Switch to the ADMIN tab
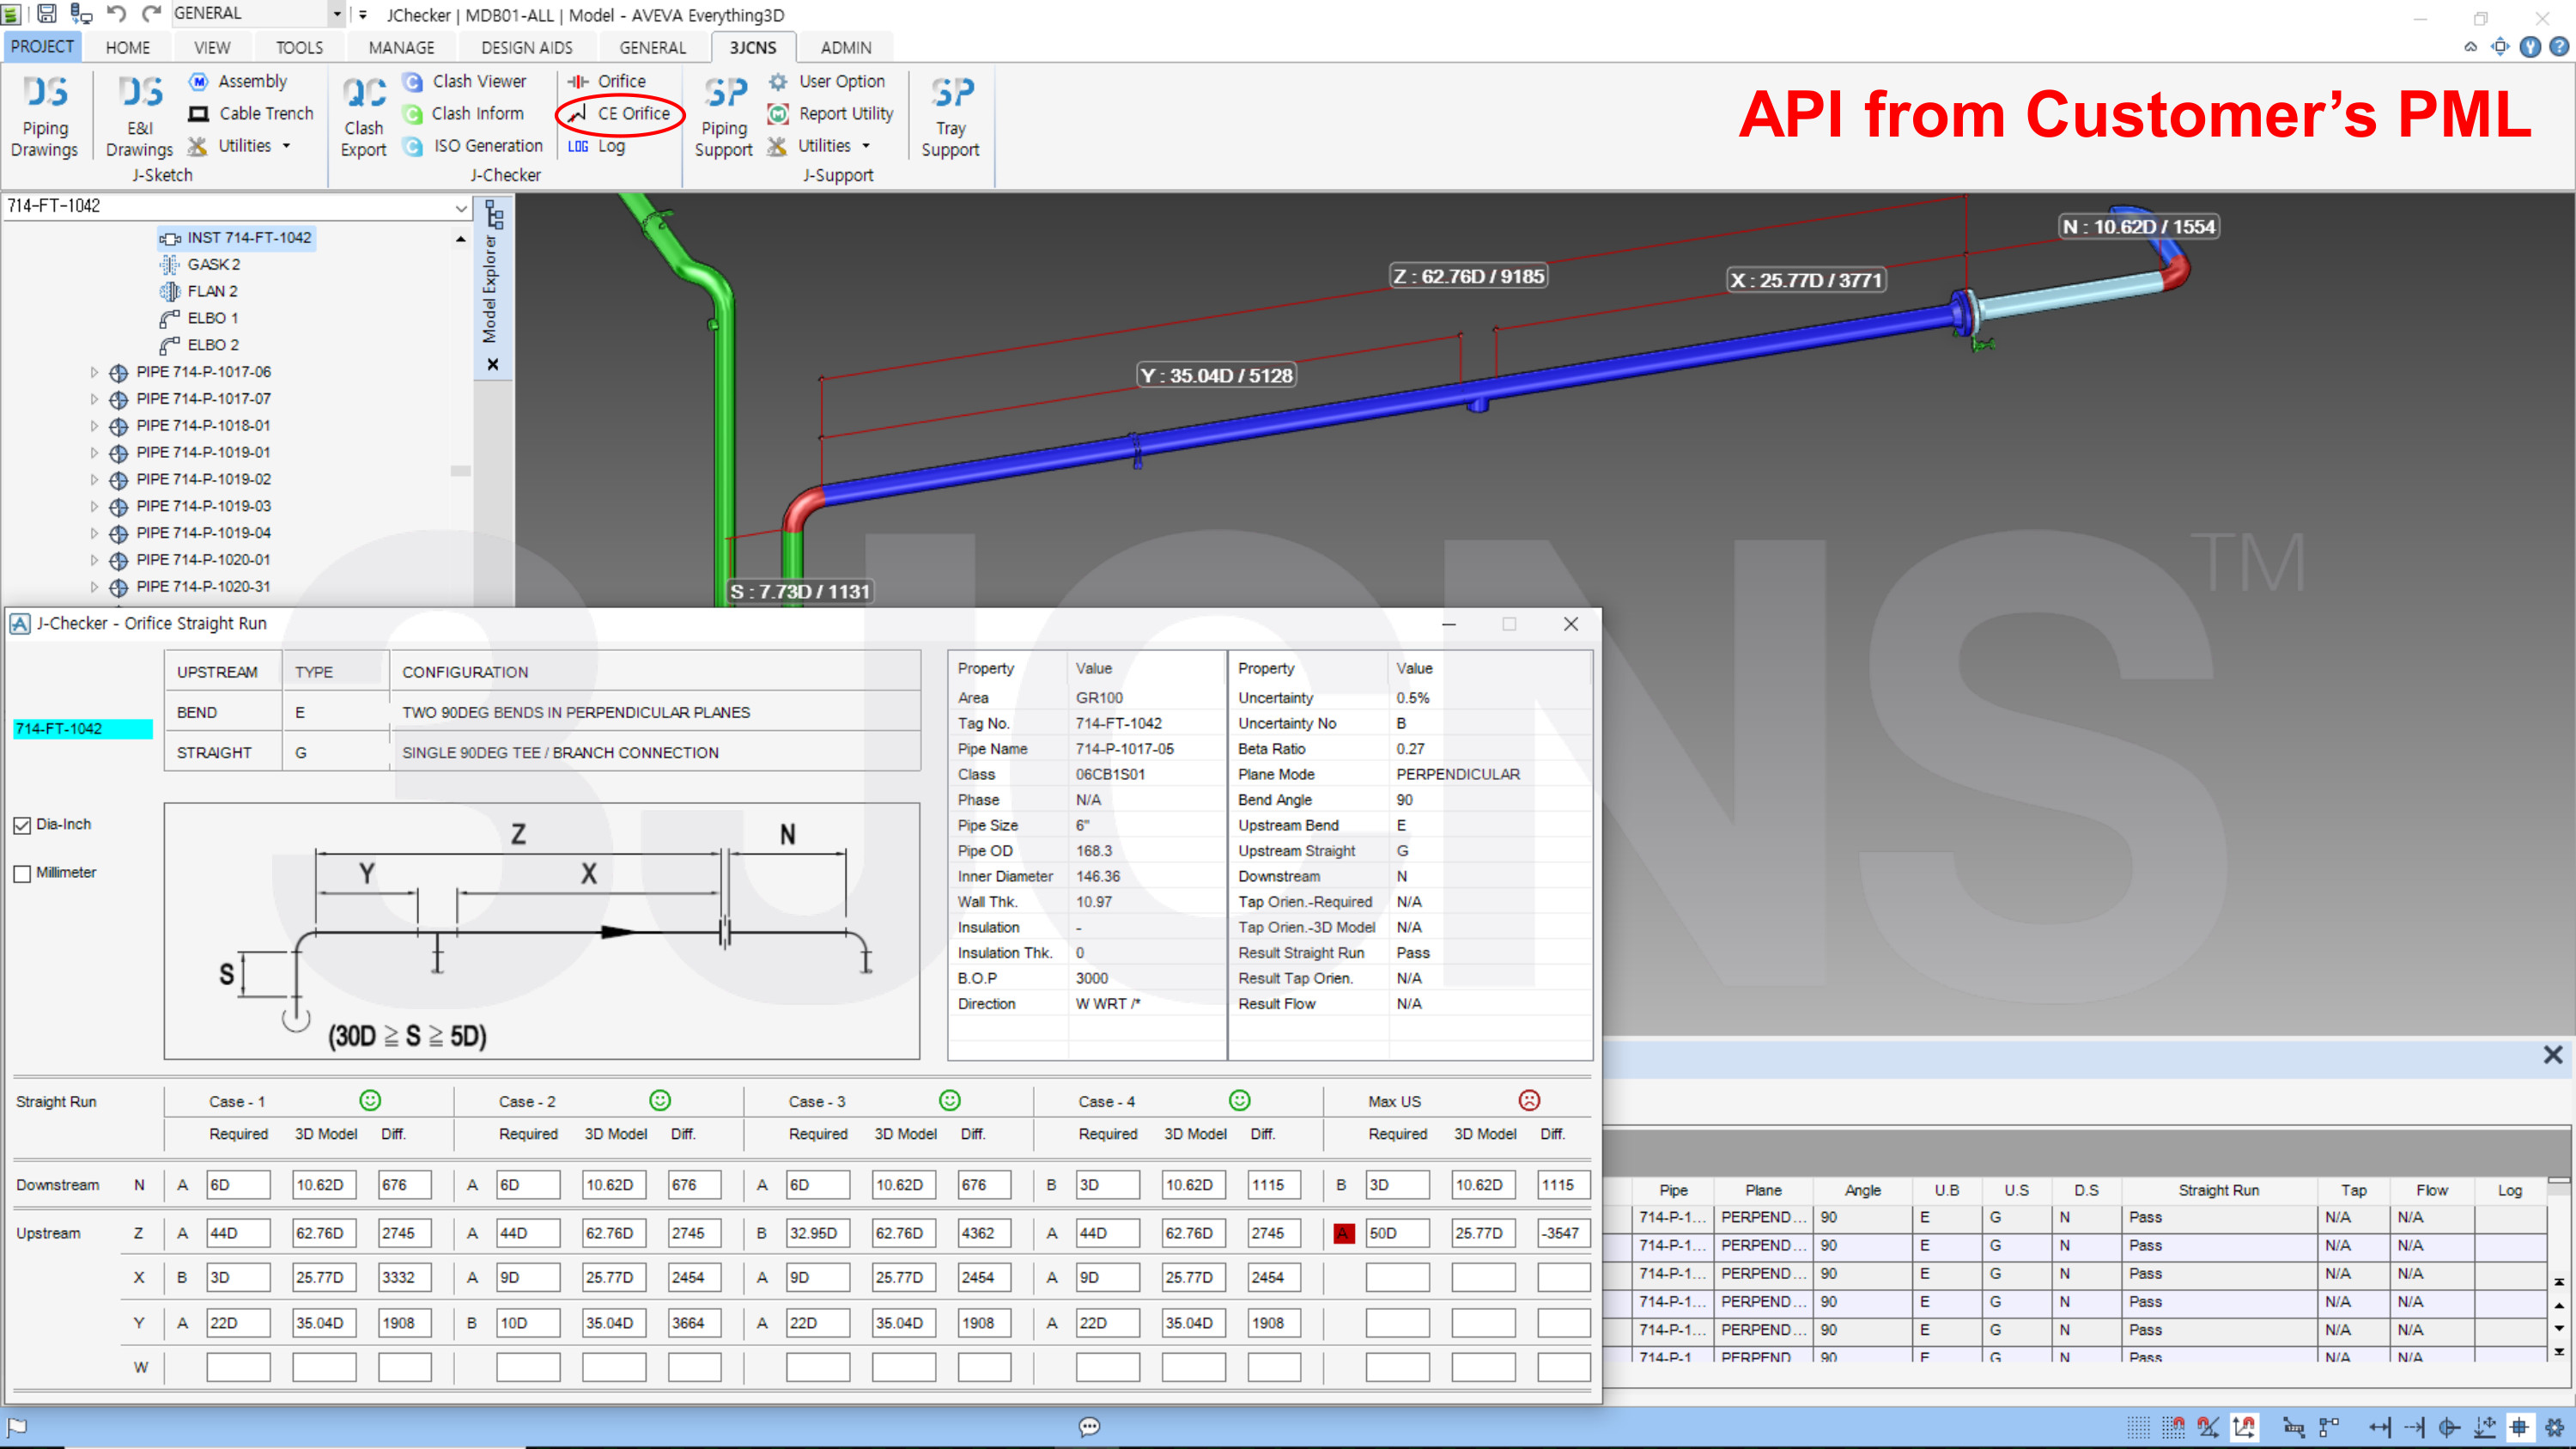2576x1449 pixels. pos(846,47)
